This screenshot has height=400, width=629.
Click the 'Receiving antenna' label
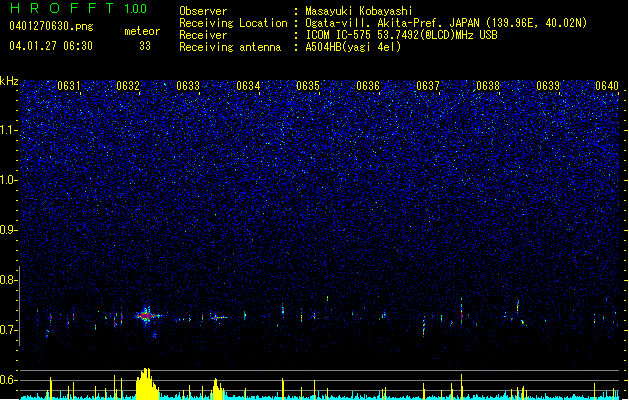click(230, 47)
